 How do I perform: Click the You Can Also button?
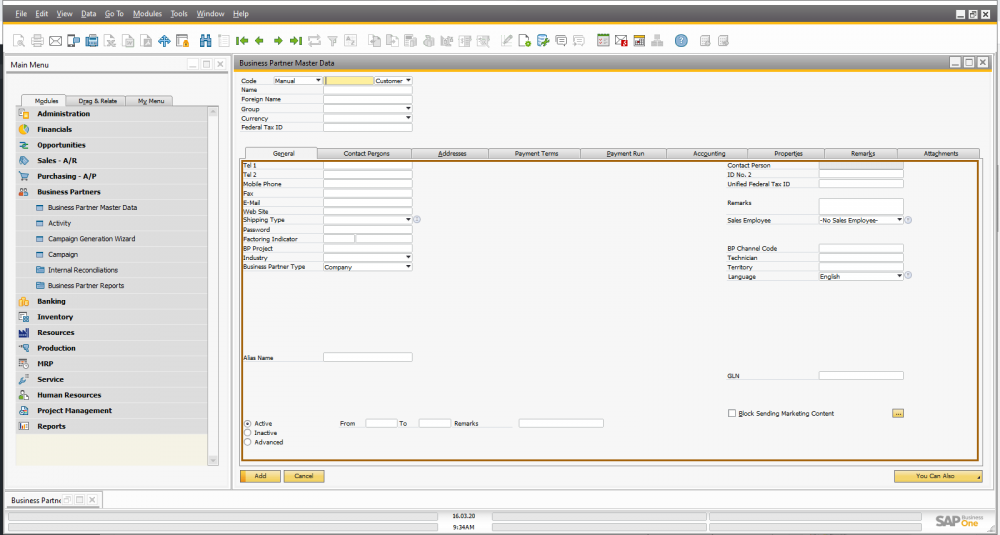click(938, 476)
